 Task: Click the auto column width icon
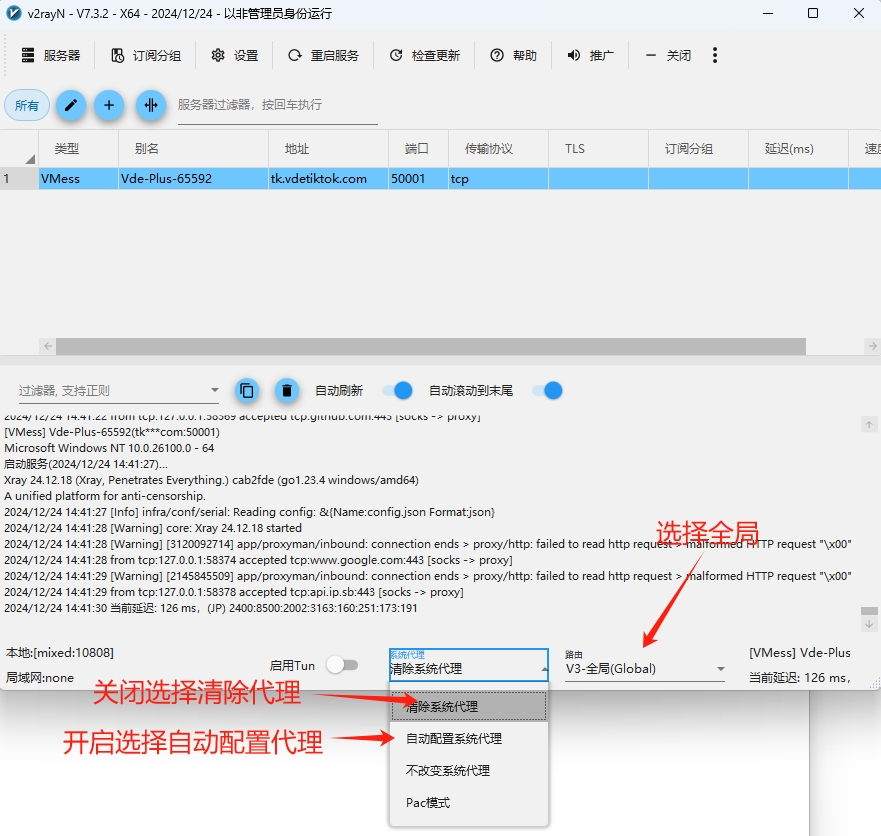click(150, 105)
